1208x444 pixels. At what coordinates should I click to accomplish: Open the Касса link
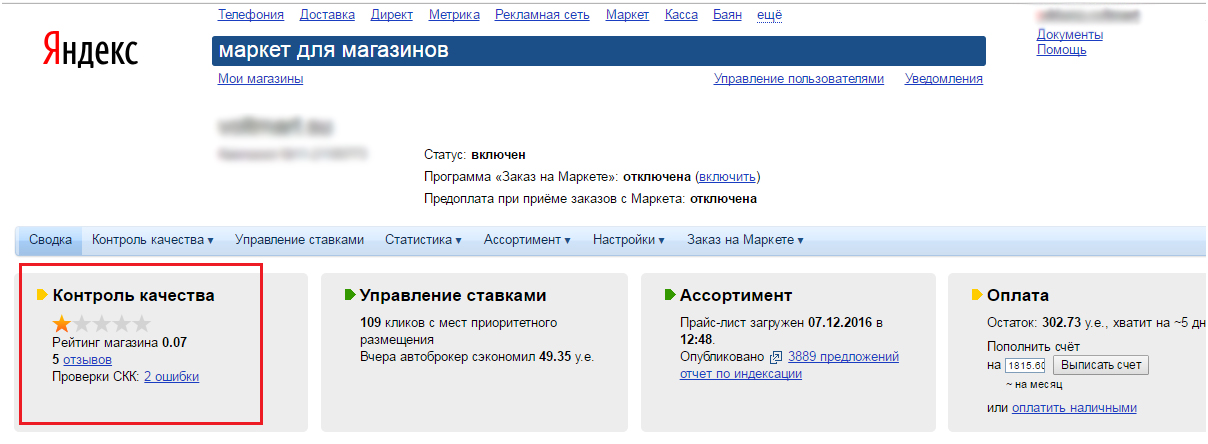(681, 15)
